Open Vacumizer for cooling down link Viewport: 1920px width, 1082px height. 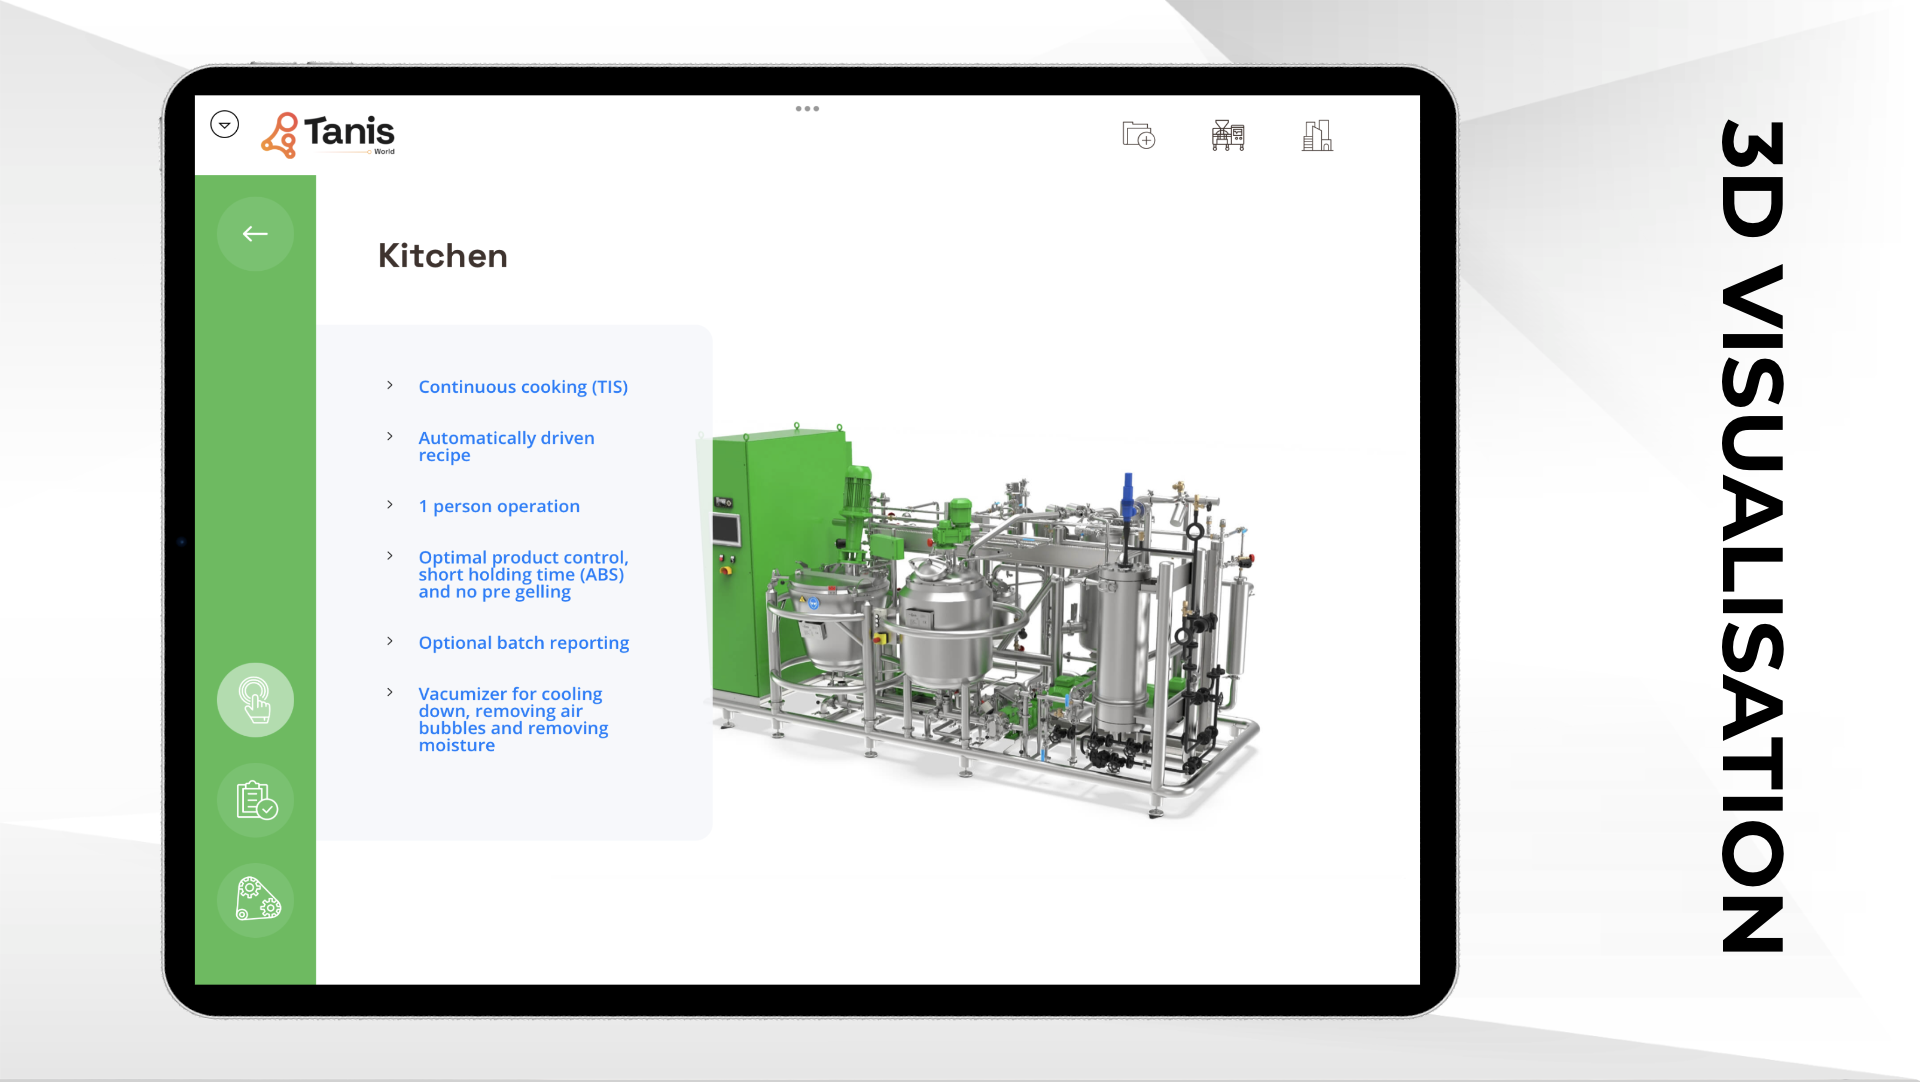point(512,719)
